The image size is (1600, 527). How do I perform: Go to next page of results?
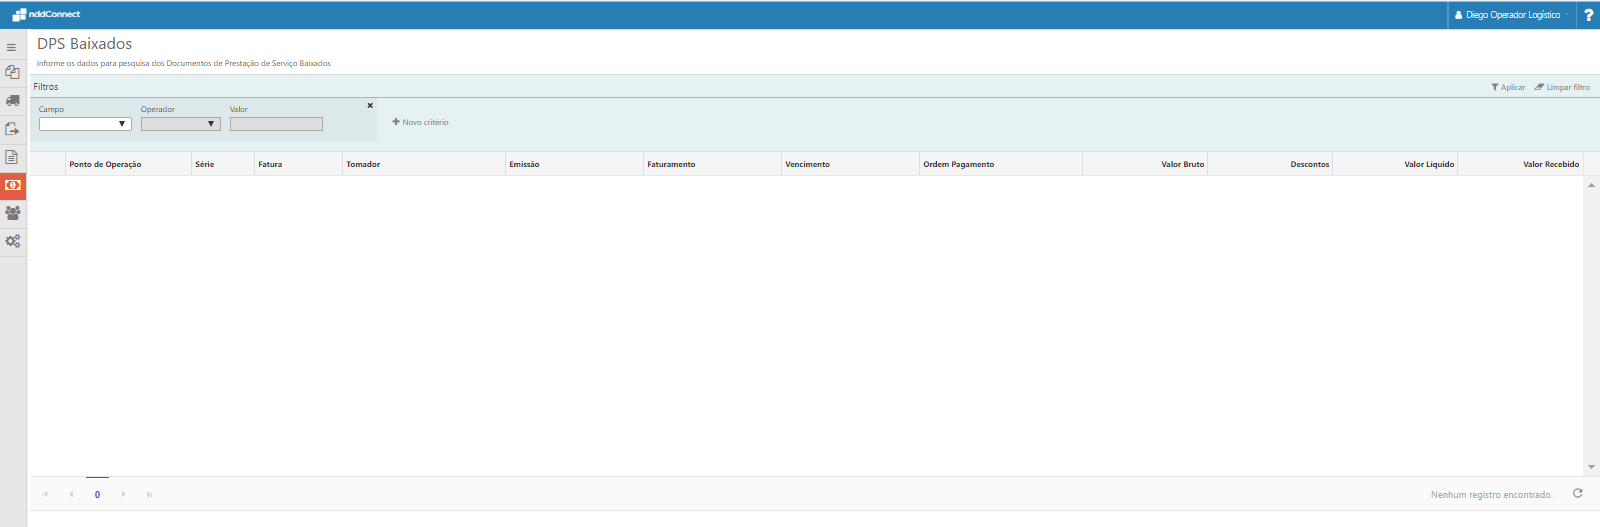point(123,494)
